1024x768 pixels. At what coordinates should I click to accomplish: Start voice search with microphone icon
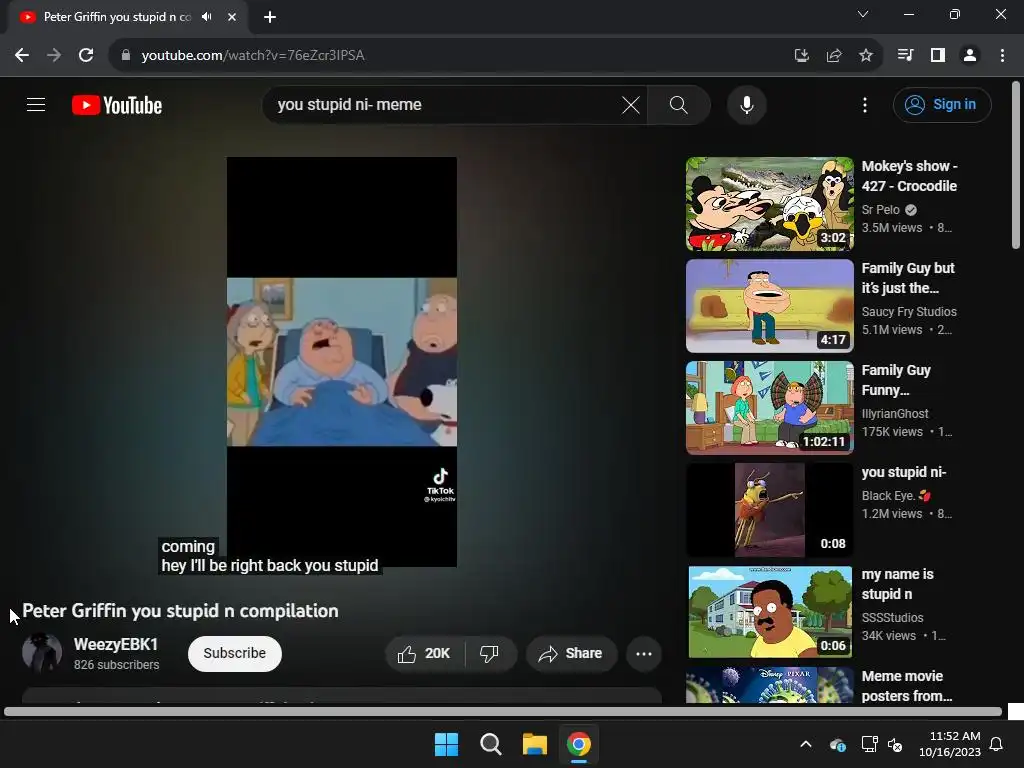pos(746,104)
